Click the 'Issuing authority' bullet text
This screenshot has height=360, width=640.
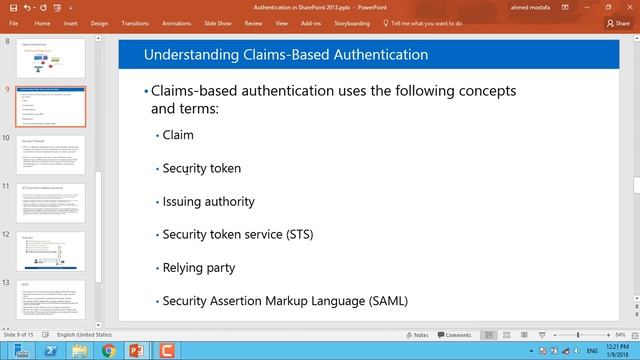(x=209, y=202)
